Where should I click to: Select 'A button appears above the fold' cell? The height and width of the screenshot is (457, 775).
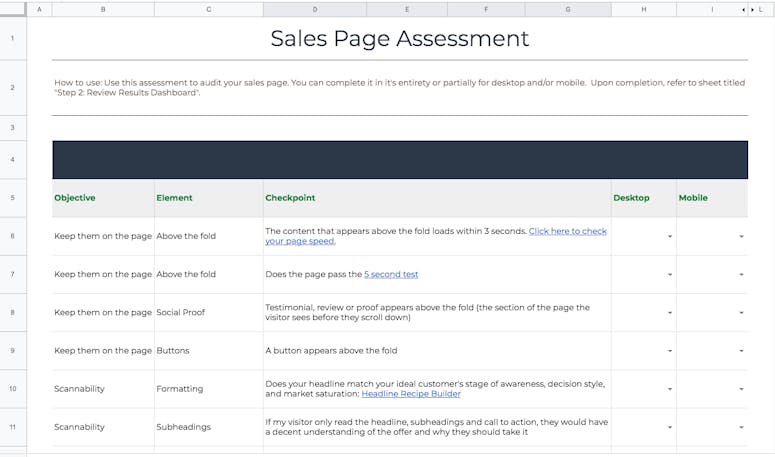coord(437,351)
